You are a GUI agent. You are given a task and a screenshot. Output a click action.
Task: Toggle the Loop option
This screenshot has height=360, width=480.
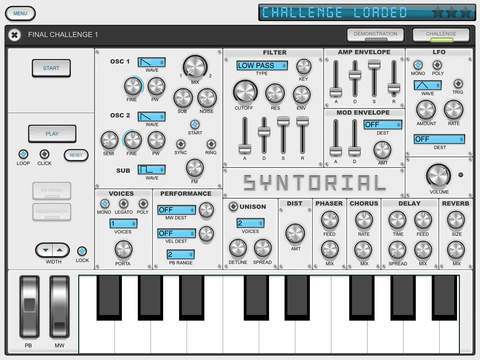point(23,154)
